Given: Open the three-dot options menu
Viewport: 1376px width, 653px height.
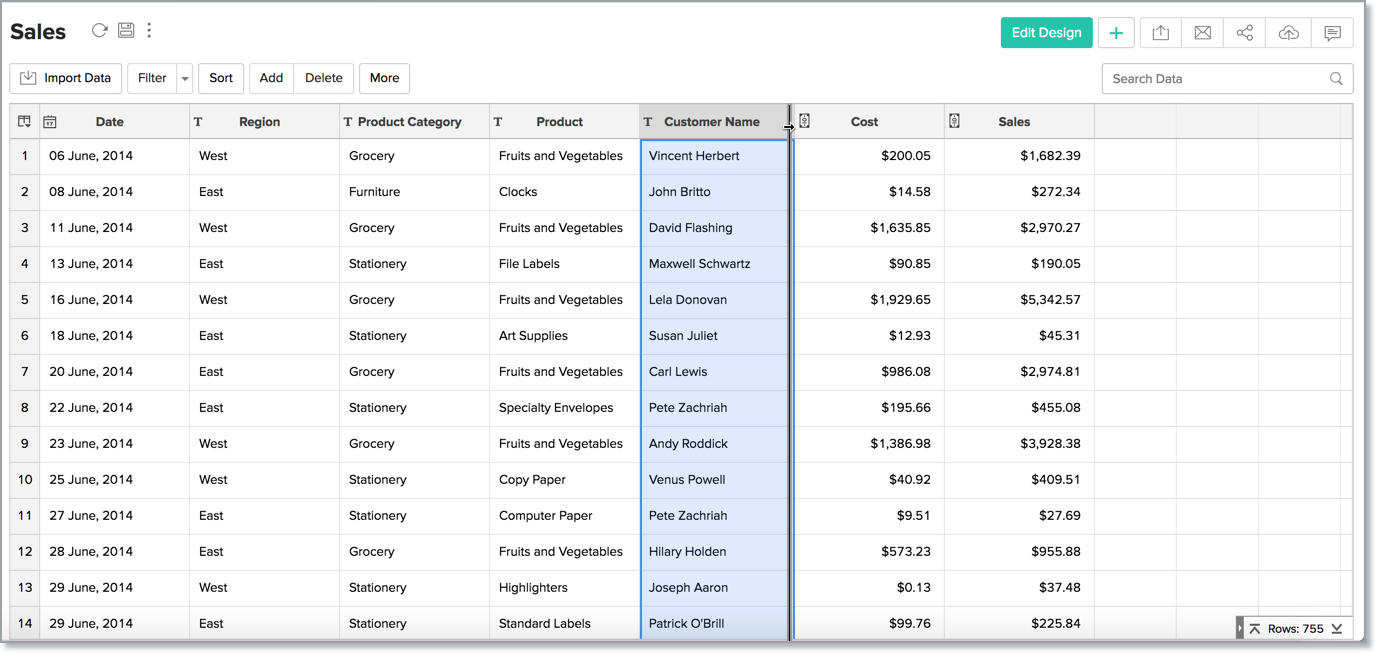Looking at the screenshot, I should click(x=149, y=30).
